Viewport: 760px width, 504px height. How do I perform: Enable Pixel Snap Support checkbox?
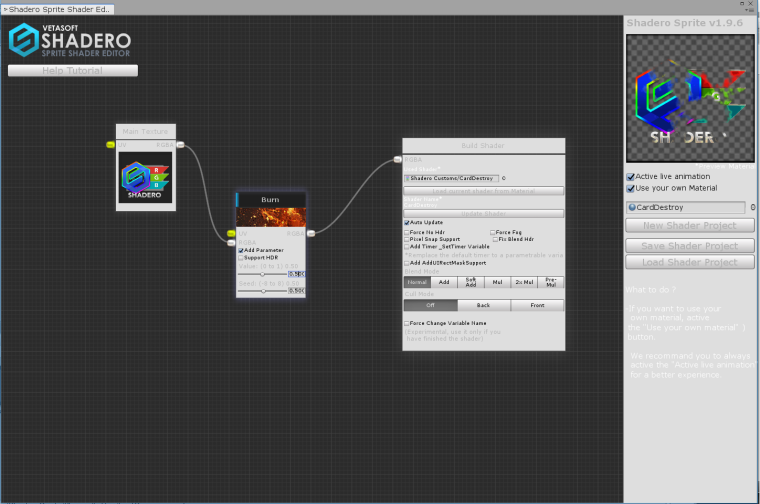(407, 239)
